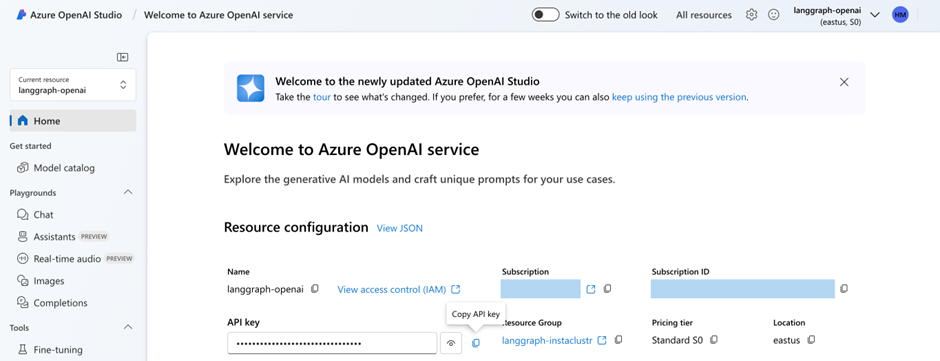Collapse the Playgrounds section
940x361 pixels.
click(x=128, y=192)
